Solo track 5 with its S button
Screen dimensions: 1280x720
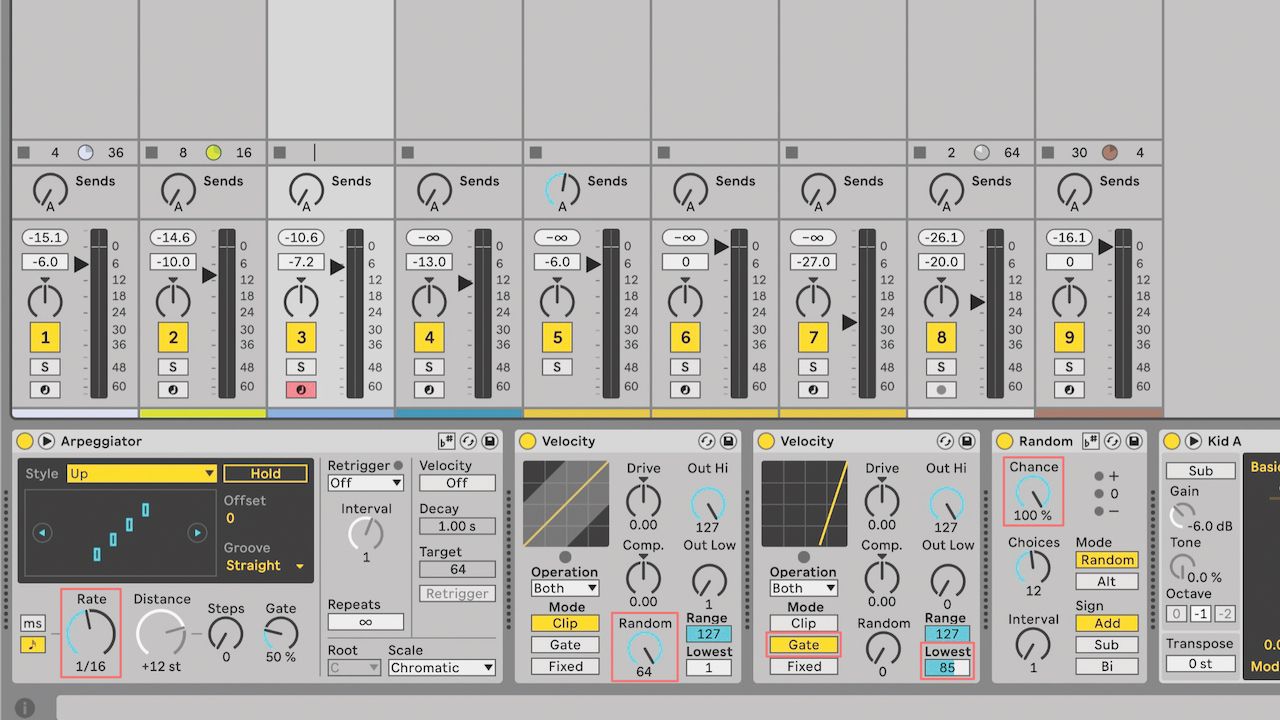tap(557, 367)
